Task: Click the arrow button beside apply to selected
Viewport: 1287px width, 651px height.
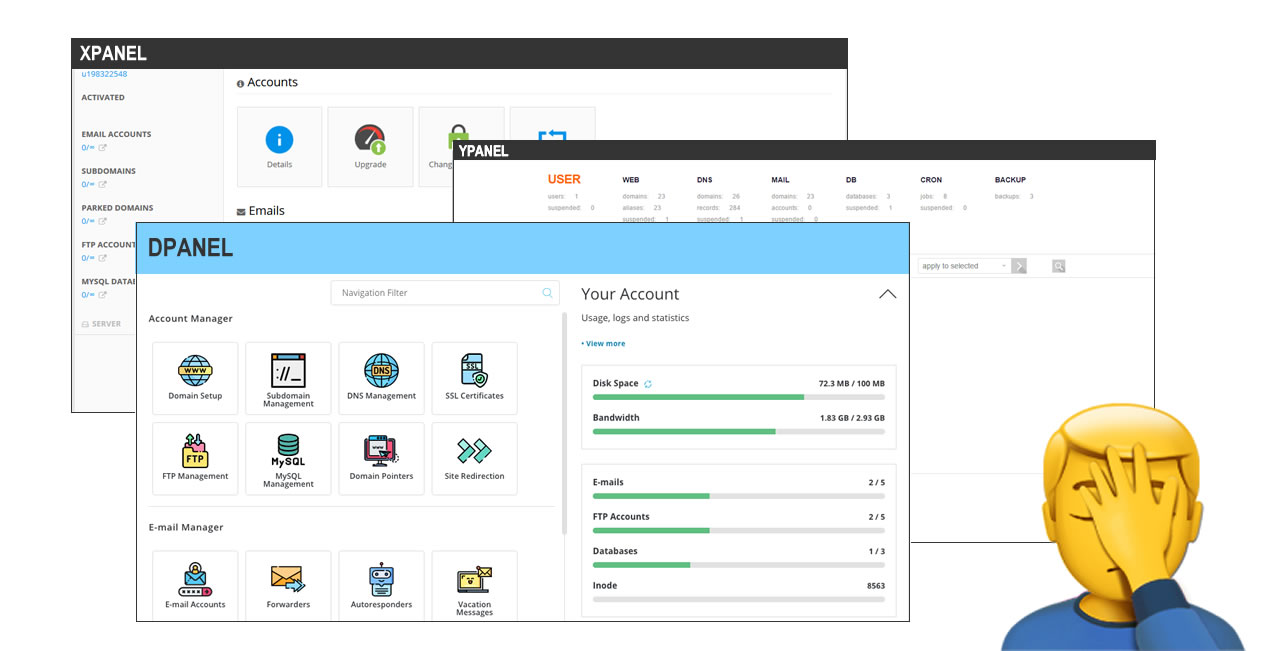Action: 1019,266
